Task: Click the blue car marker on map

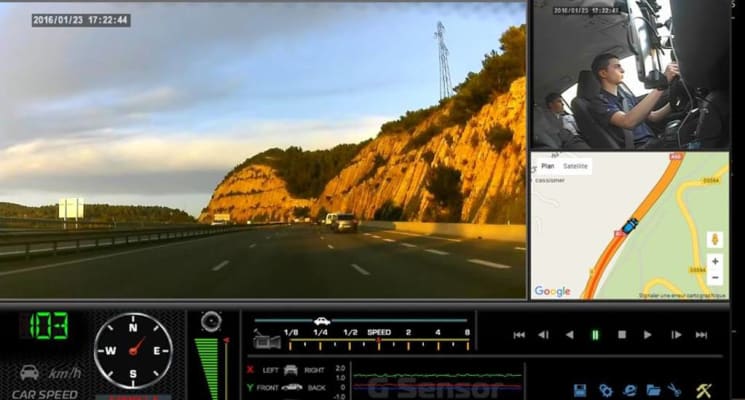Action: tap(630, 226)
